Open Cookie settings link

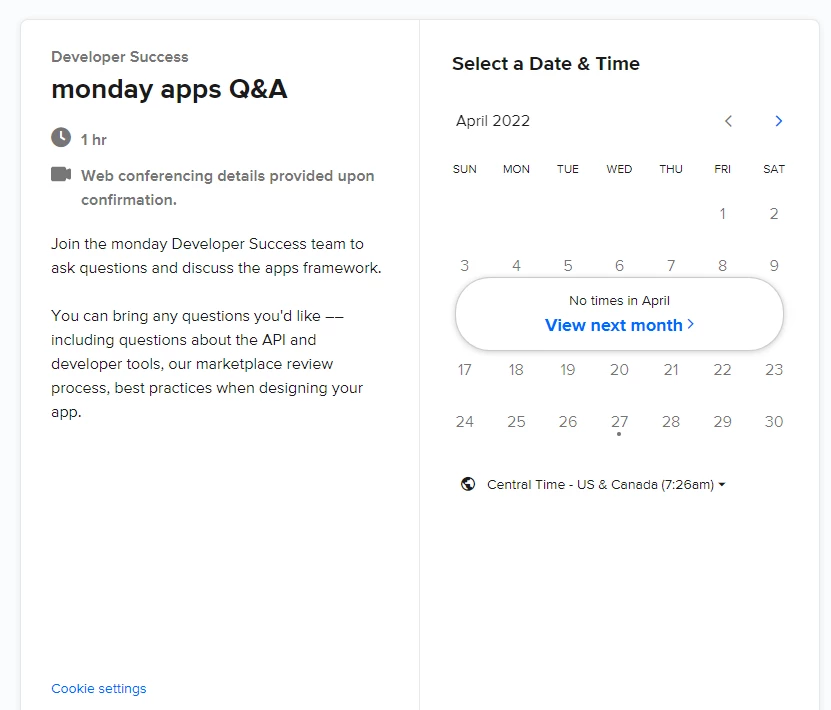click(x=99, y=689)
